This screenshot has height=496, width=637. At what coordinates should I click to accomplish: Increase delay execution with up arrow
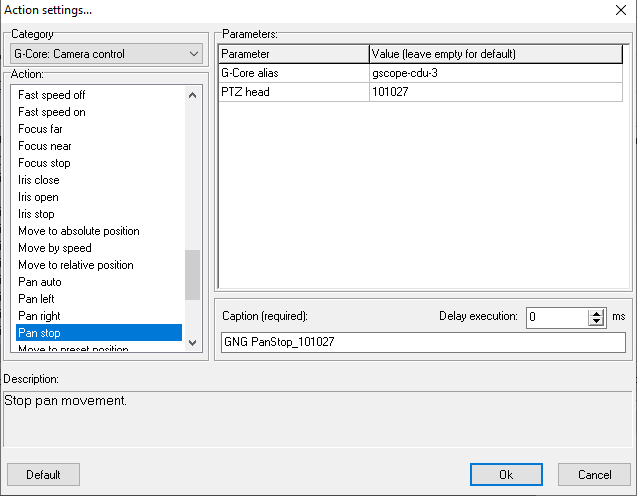[597, 312]
